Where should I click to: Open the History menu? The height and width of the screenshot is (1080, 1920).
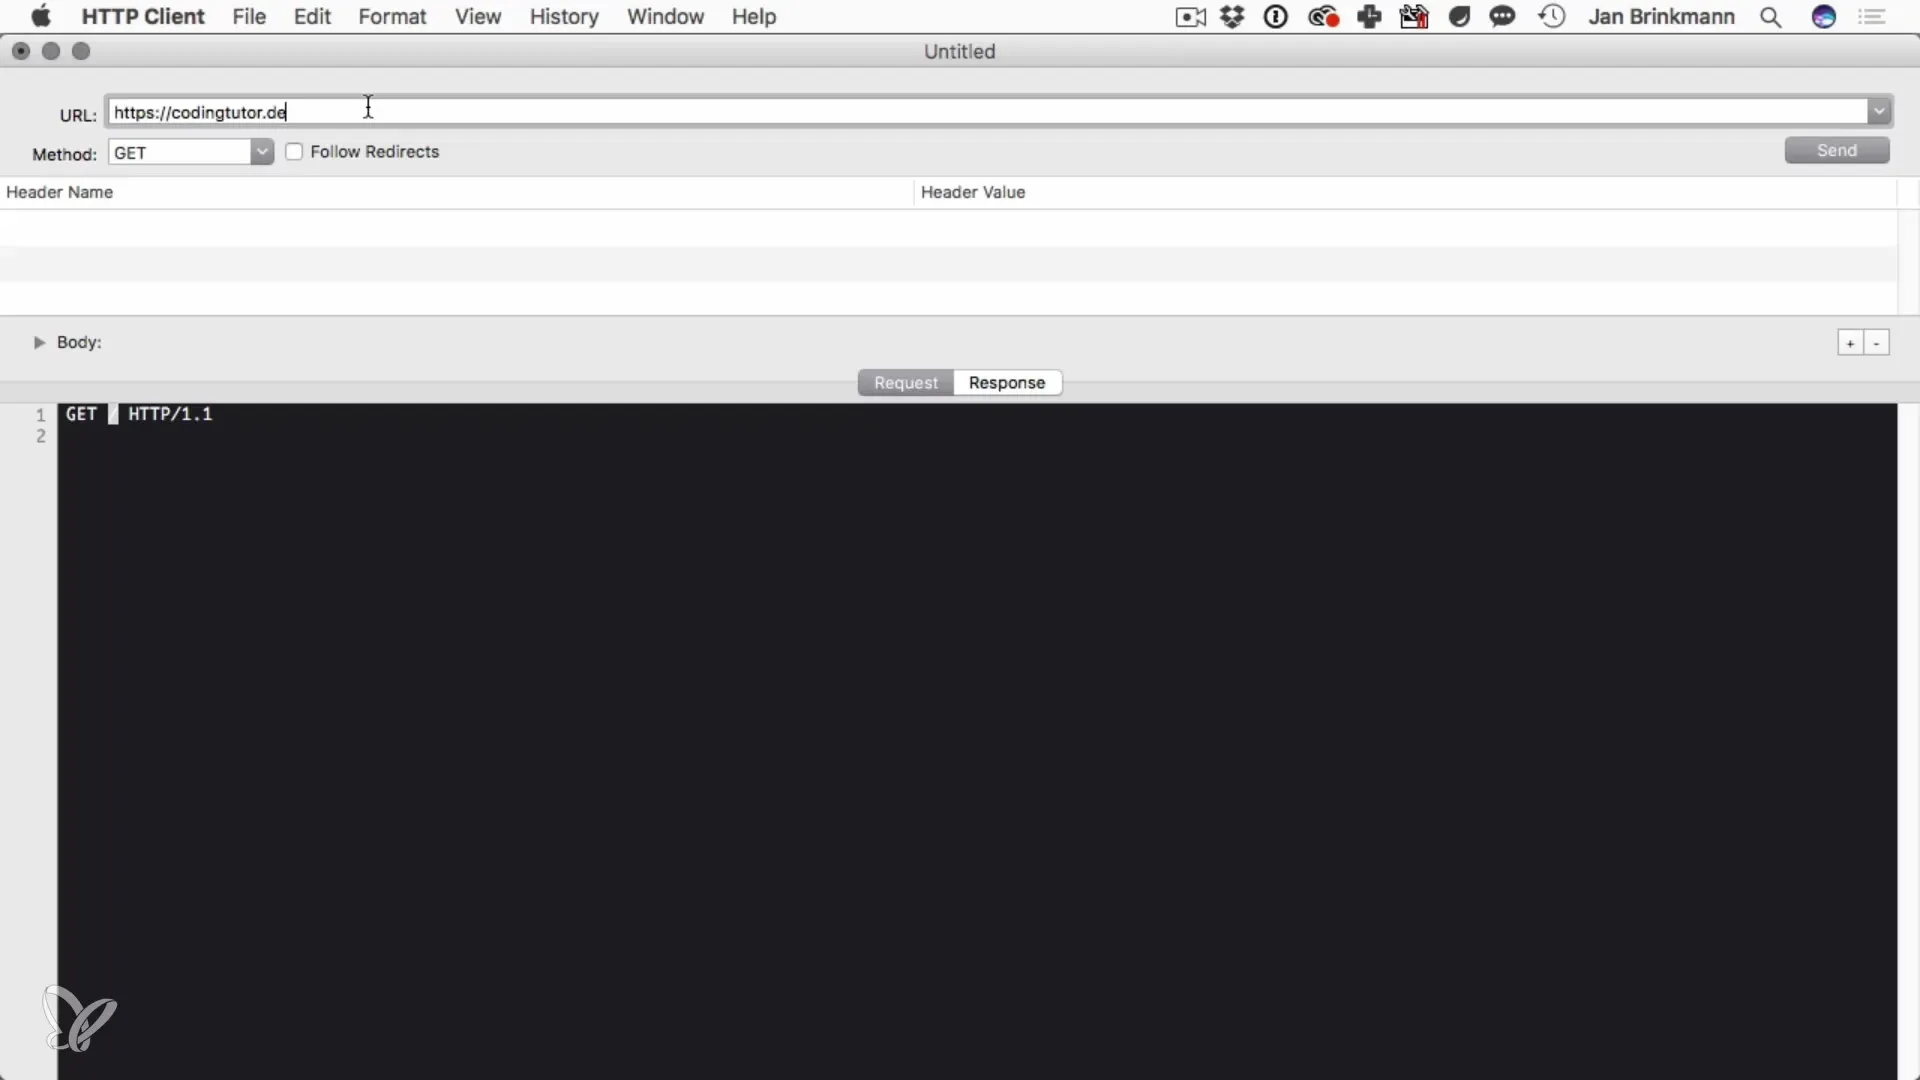pos(564,17)
